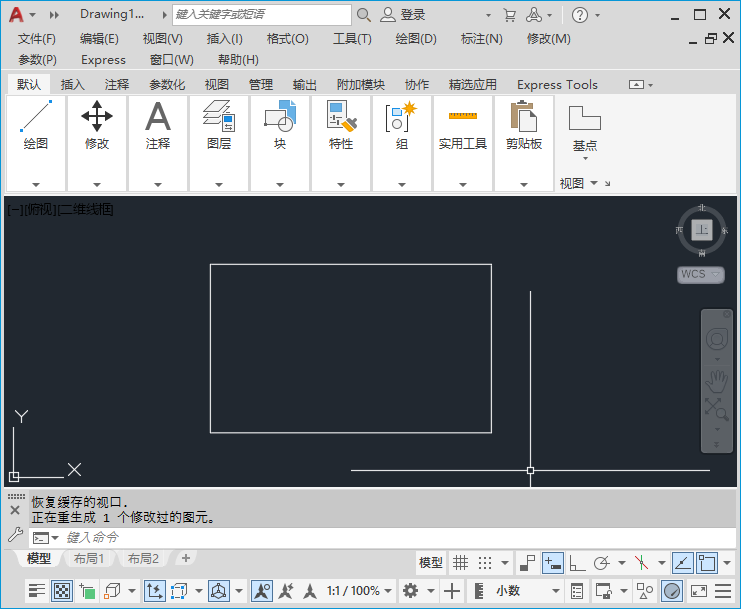Image resolution: width=741 pixels, height=609 pixels.
Task: Switch to the 布局1 layout tab
Action: tap(89, 558)
